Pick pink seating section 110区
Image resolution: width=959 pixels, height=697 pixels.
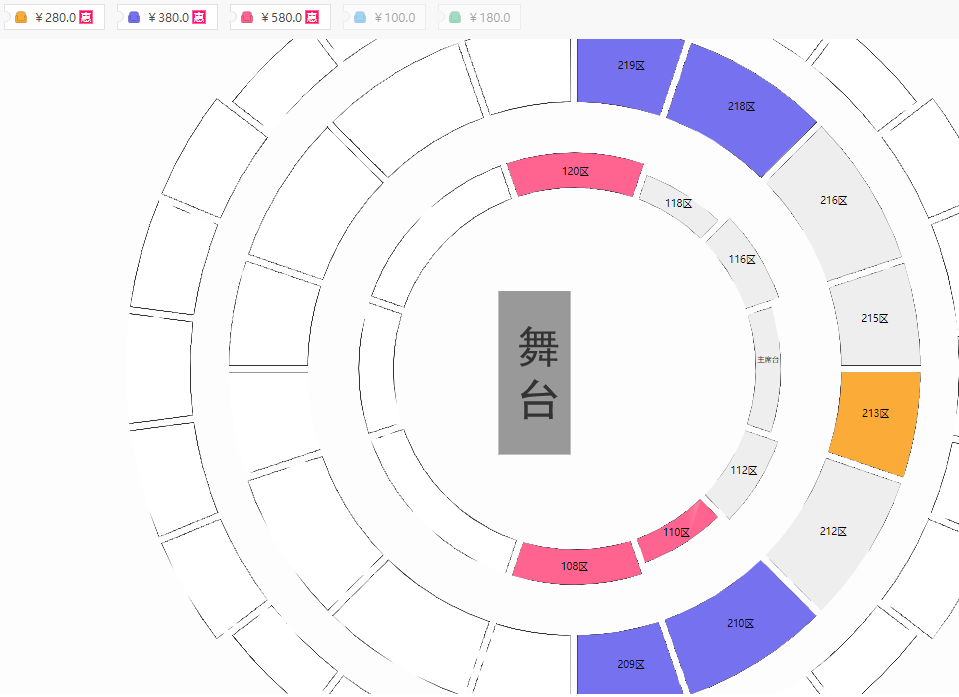tap(677, 531)
